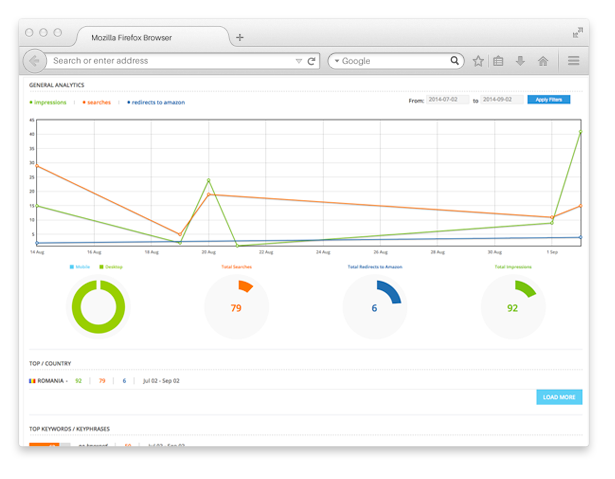
Task: Click the Total Searches label
Action: point(237,267)
